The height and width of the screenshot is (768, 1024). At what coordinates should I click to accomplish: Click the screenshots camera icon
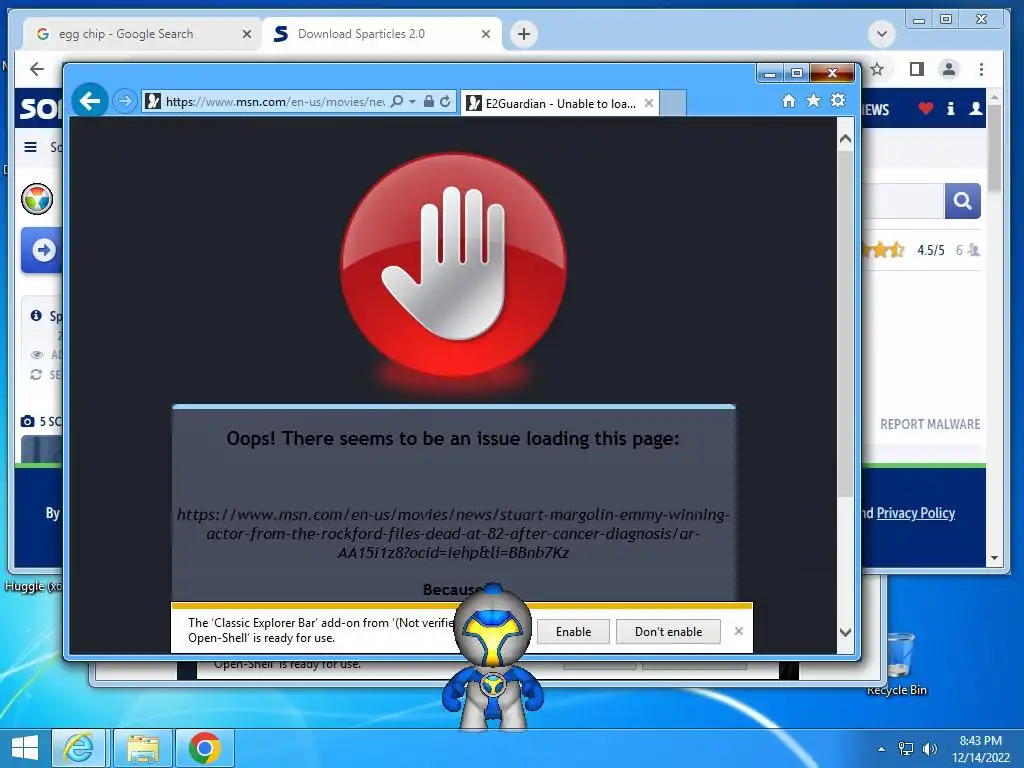coord(27,421)
